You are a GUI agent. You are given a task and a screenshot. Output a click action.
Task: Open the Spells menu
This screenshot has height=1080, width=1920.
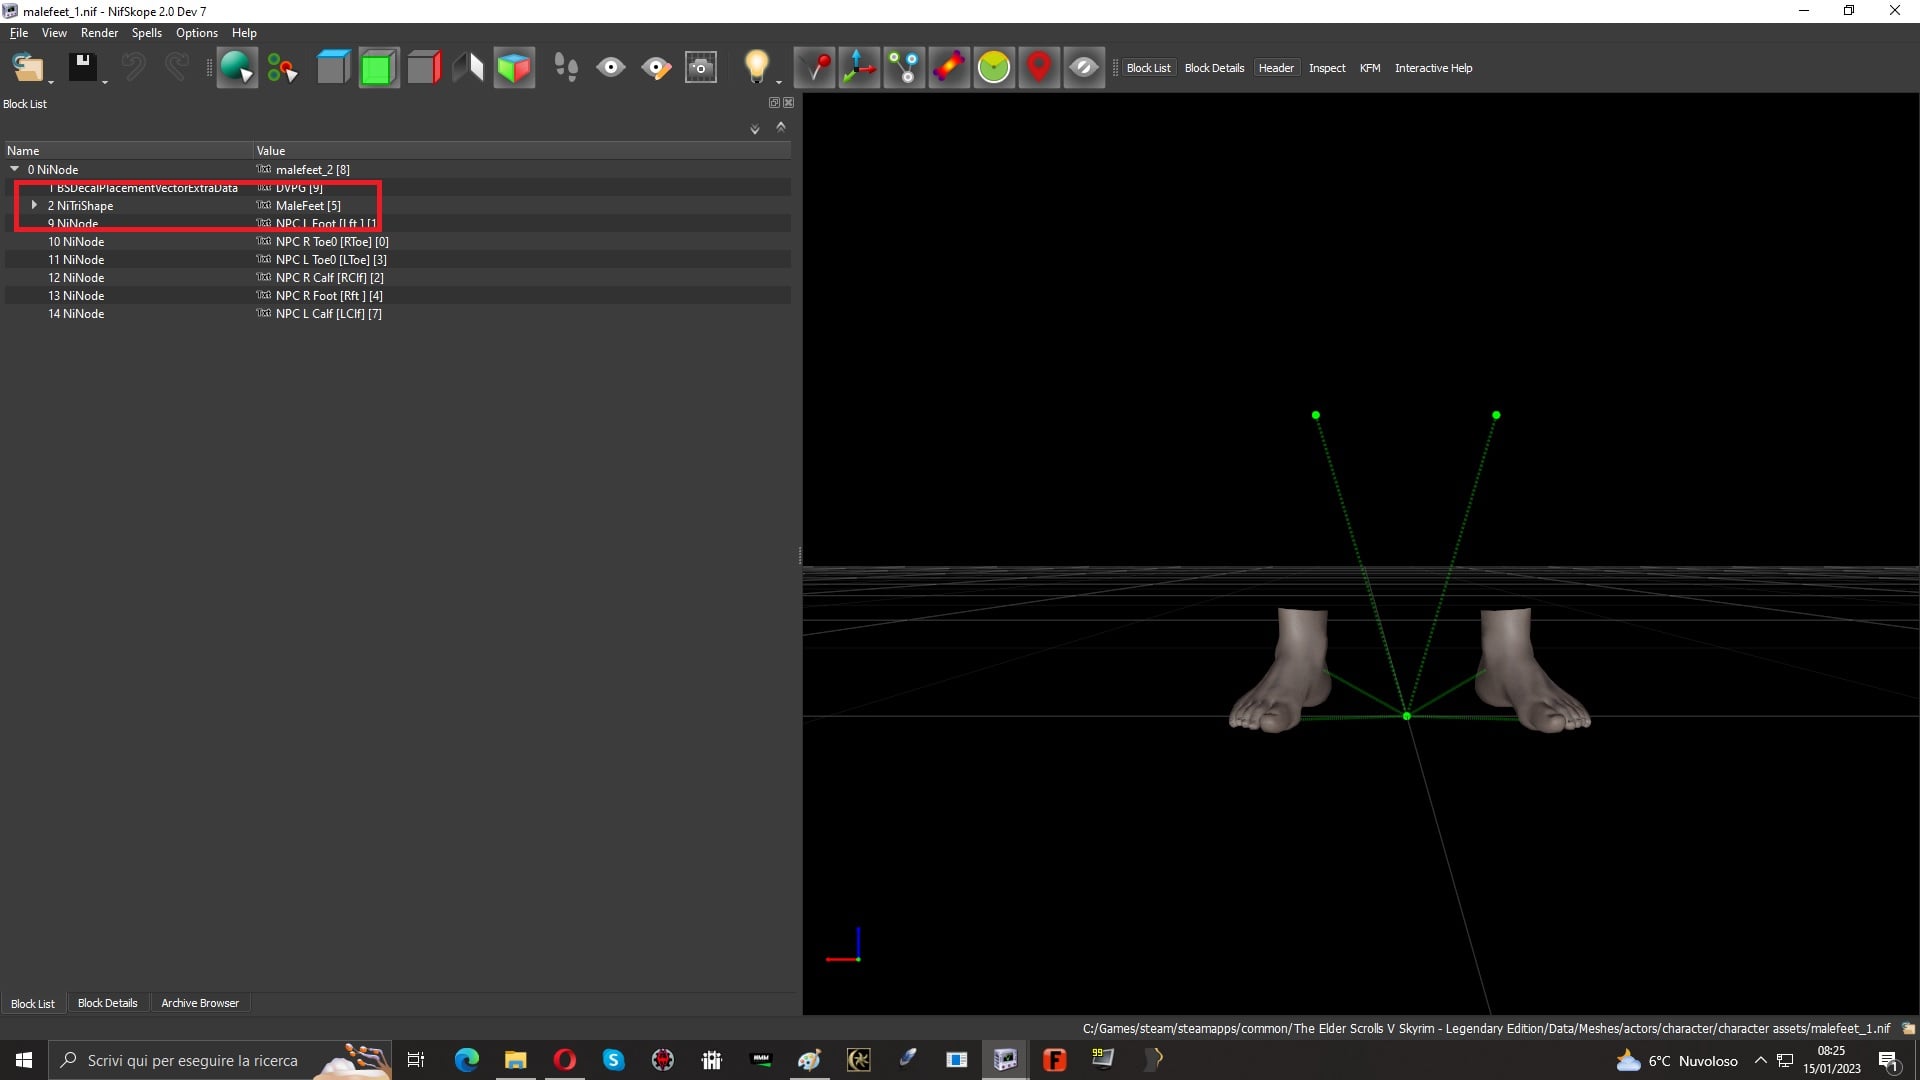click(146, 33)
